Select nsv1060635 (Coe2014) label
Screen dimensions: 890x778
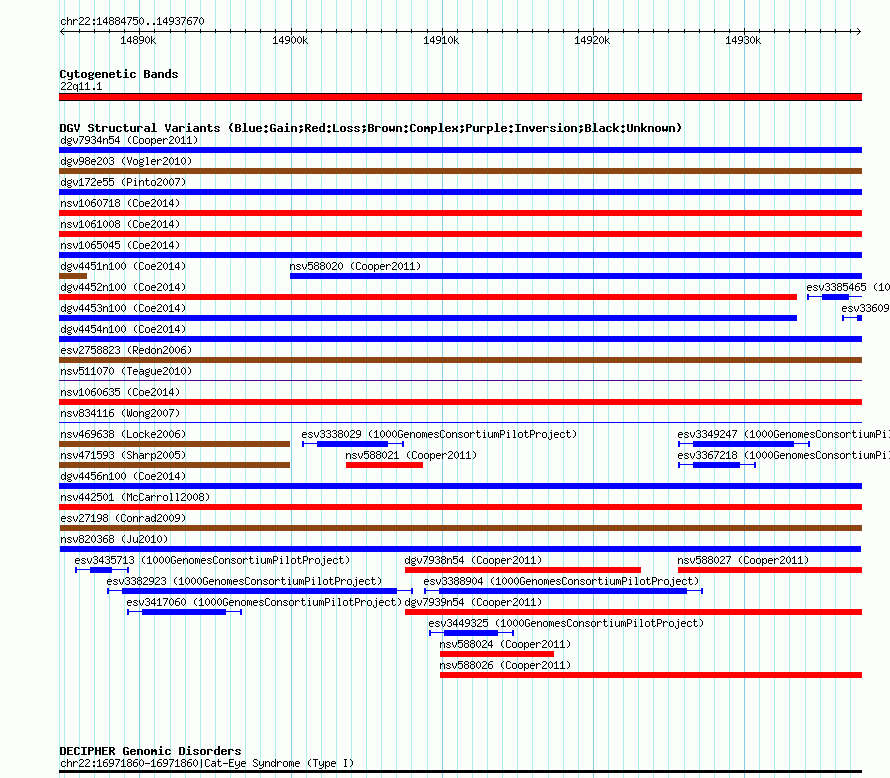[x=120, y=392]
